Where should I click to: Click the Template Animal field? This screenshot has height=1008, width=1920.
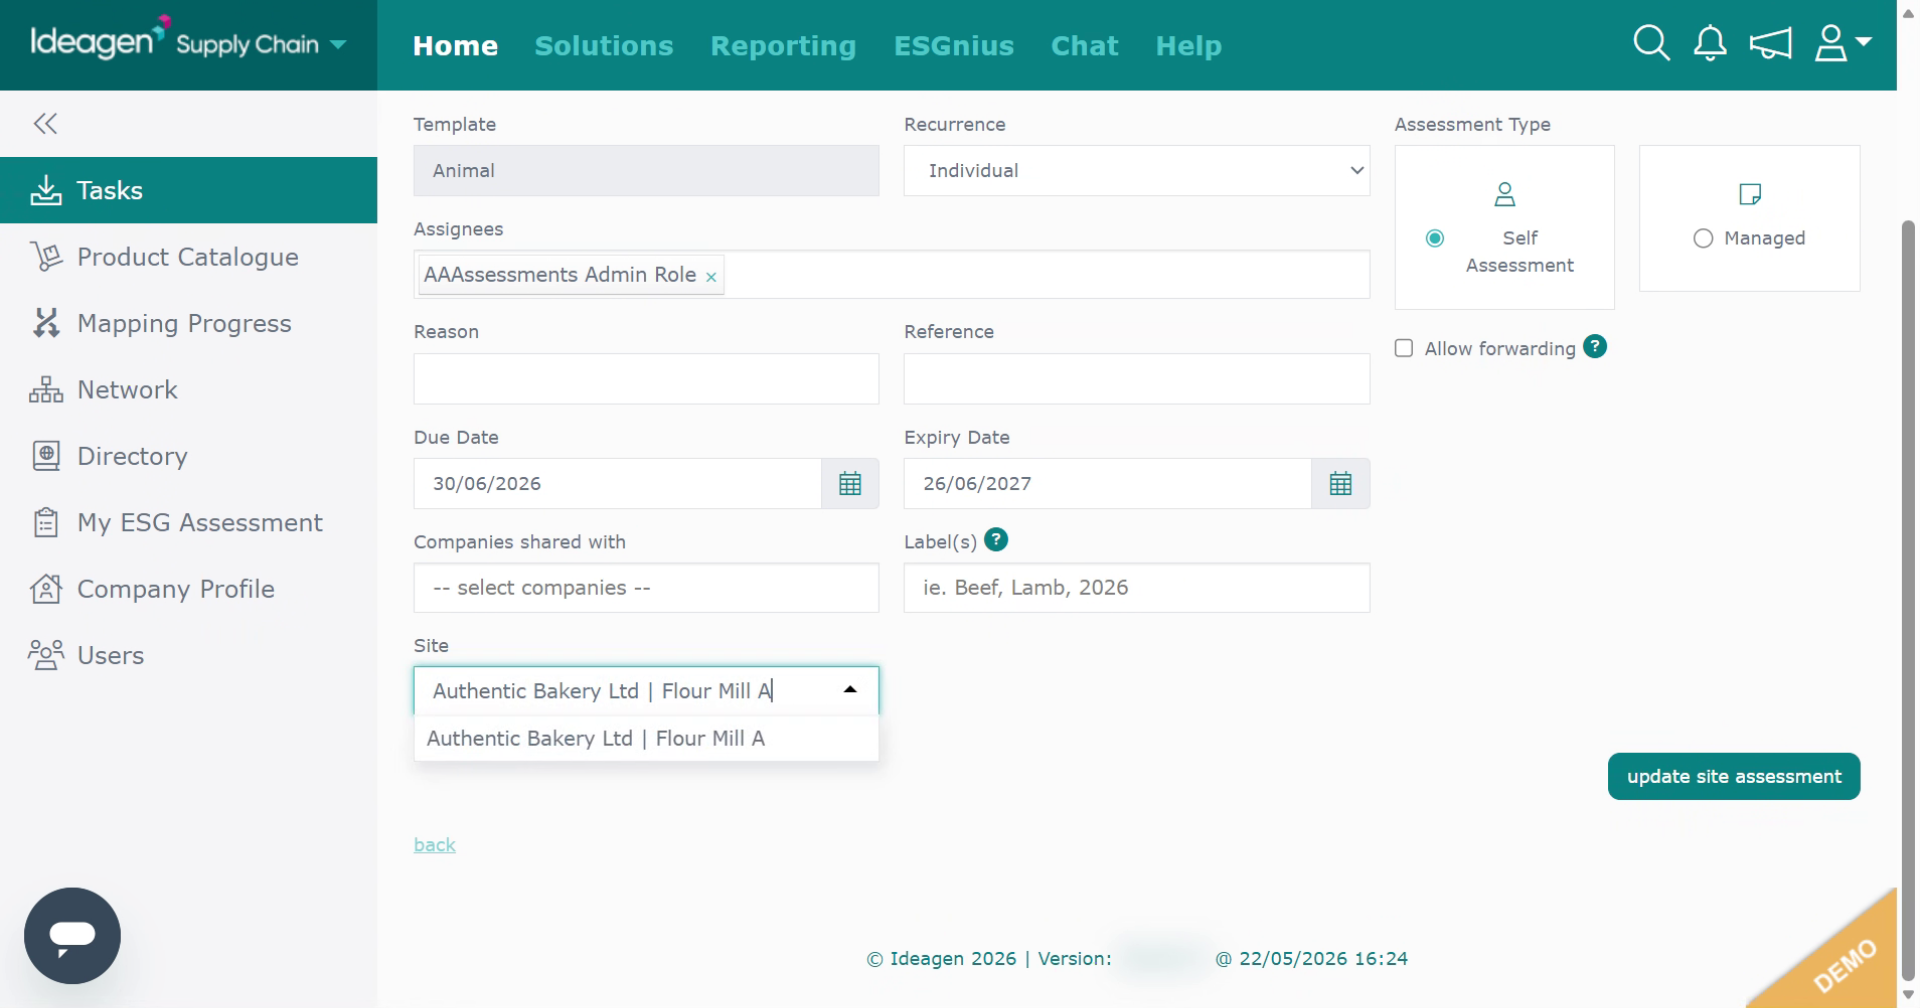tap(646, 171)
